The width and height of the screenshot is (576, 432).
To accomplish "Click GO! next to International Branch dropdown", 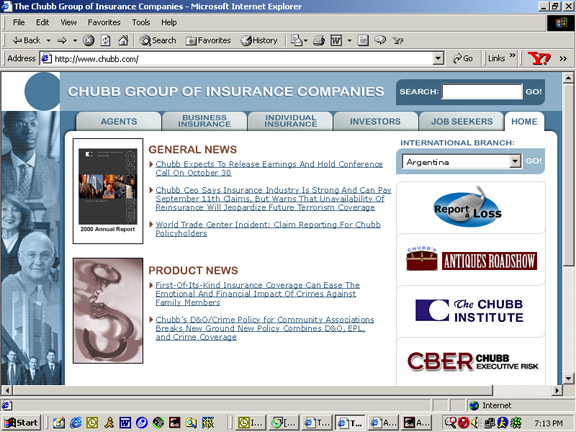I will coord(533,161).
